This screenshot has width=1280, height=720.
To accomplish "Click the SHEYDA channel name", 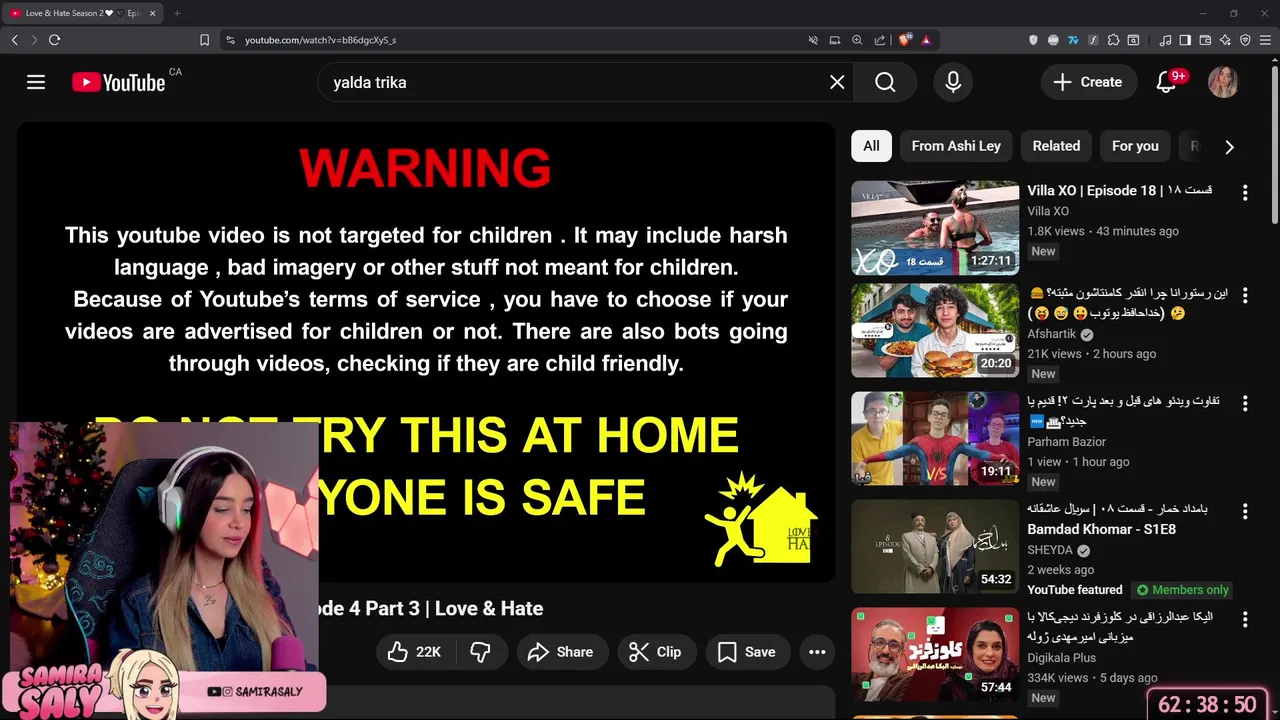I will pyautogui.click(x=1050, y=550).
